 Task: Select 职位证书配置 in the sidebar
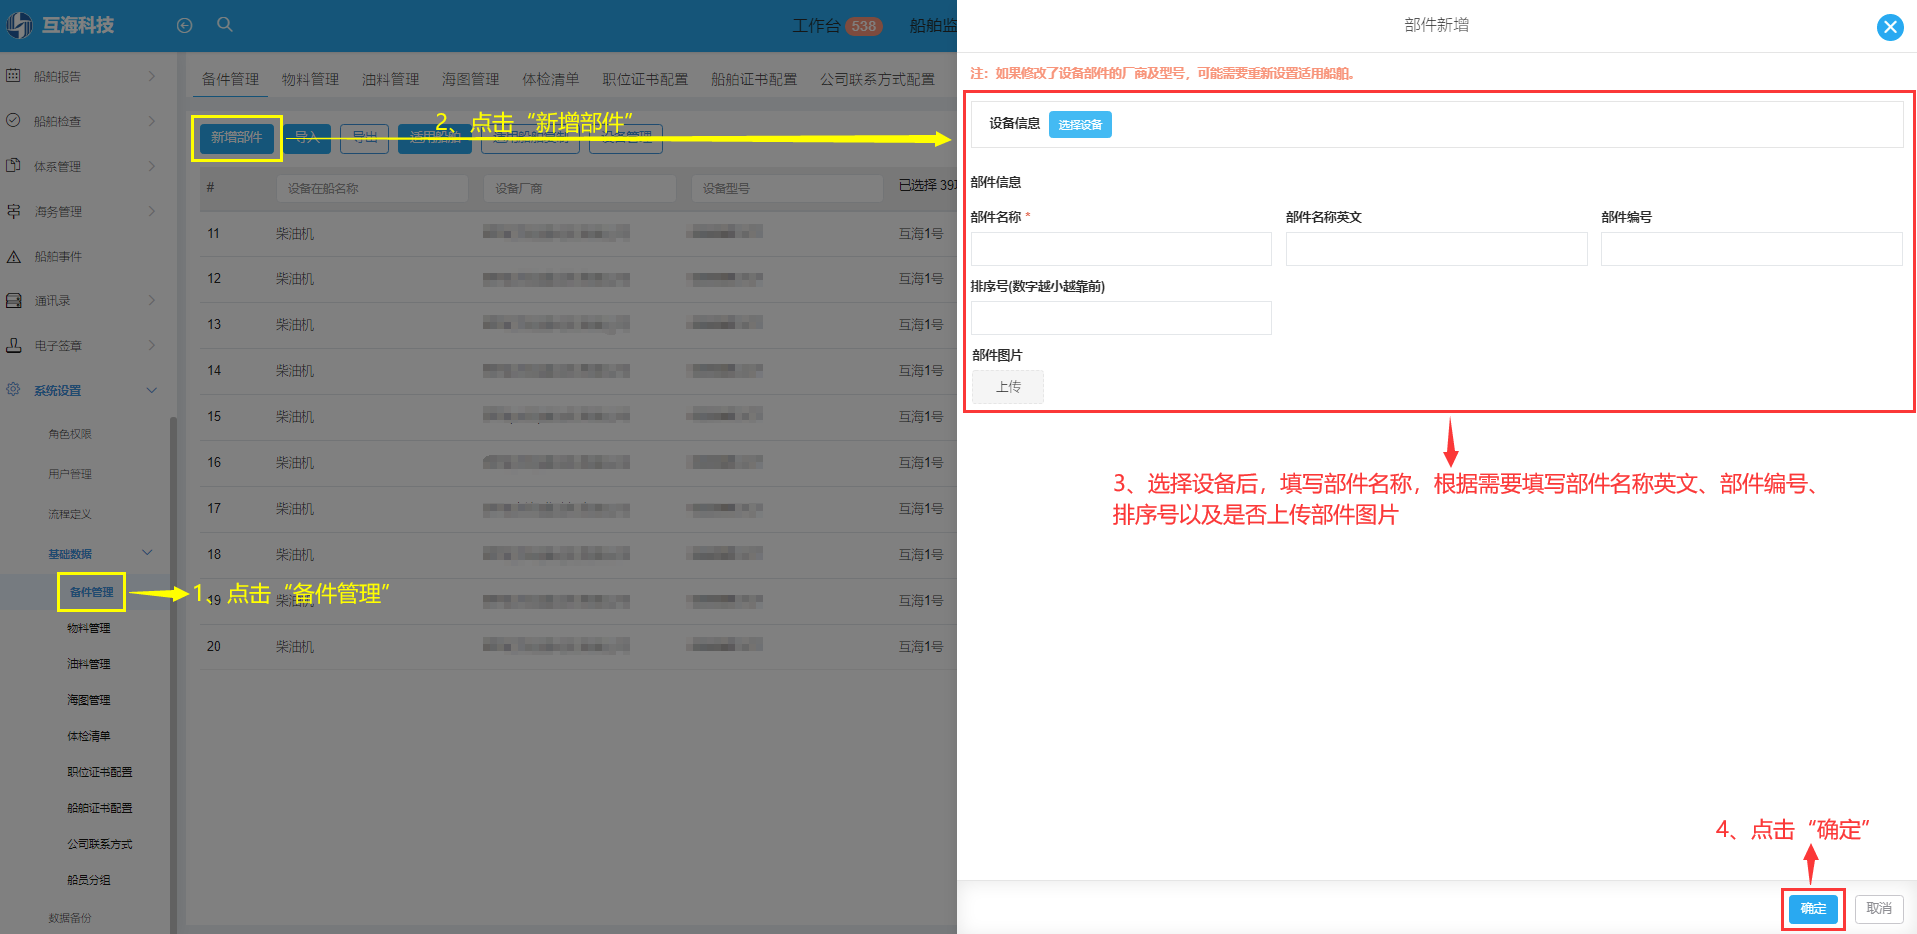click(100, 772)
